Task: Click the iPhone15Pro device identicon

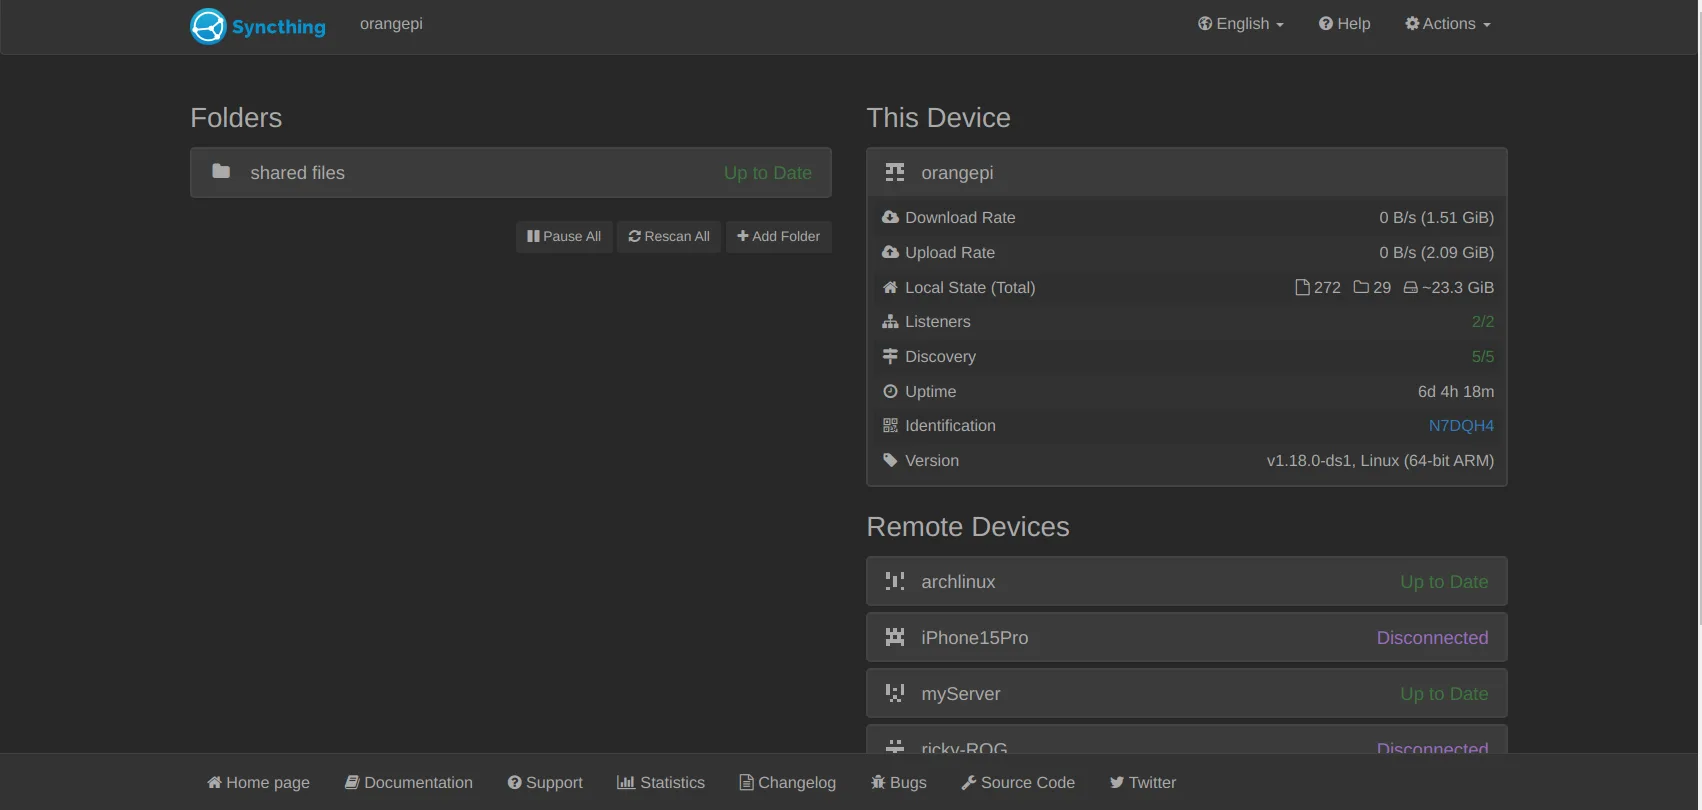Action: coord(895,637)
